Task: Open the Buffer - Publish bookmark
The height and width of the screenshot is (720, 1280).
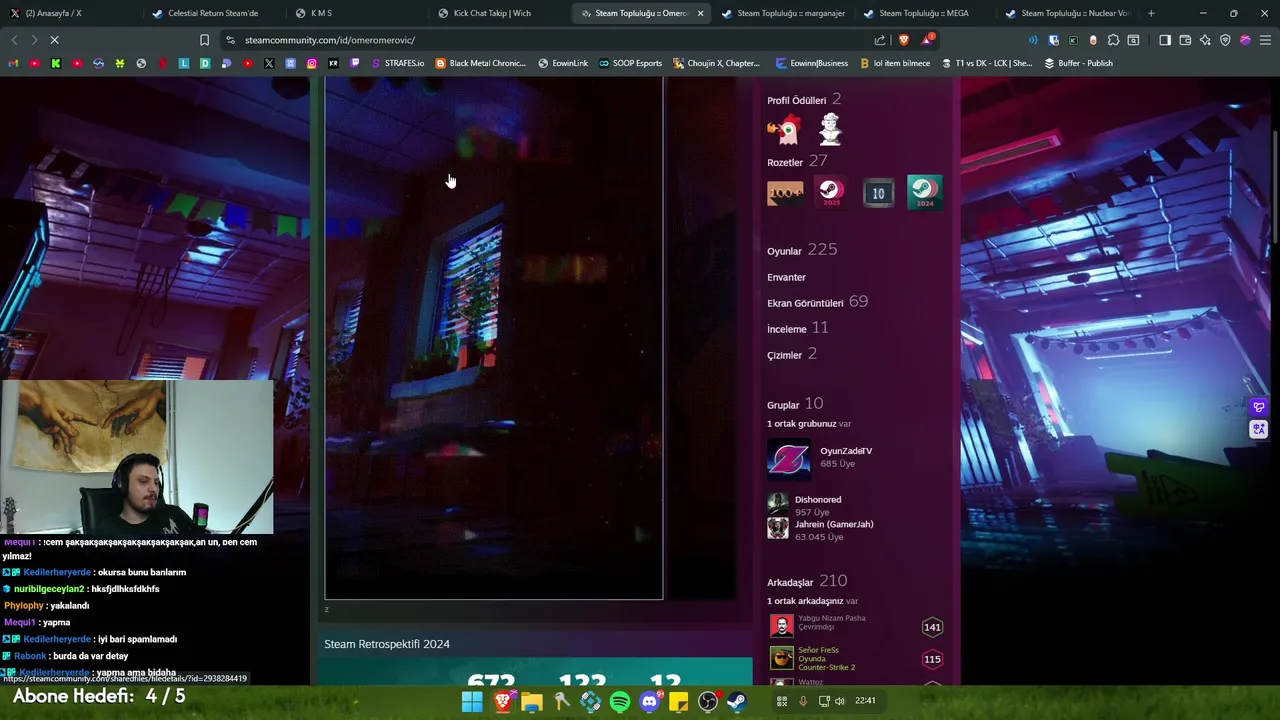Action: (x=1078, y=63)
